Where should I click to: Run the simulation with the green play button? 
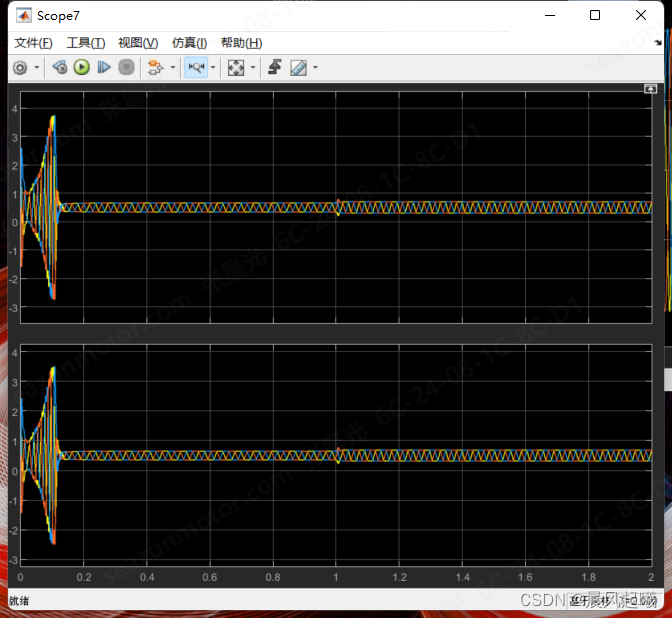click(81, 67)
